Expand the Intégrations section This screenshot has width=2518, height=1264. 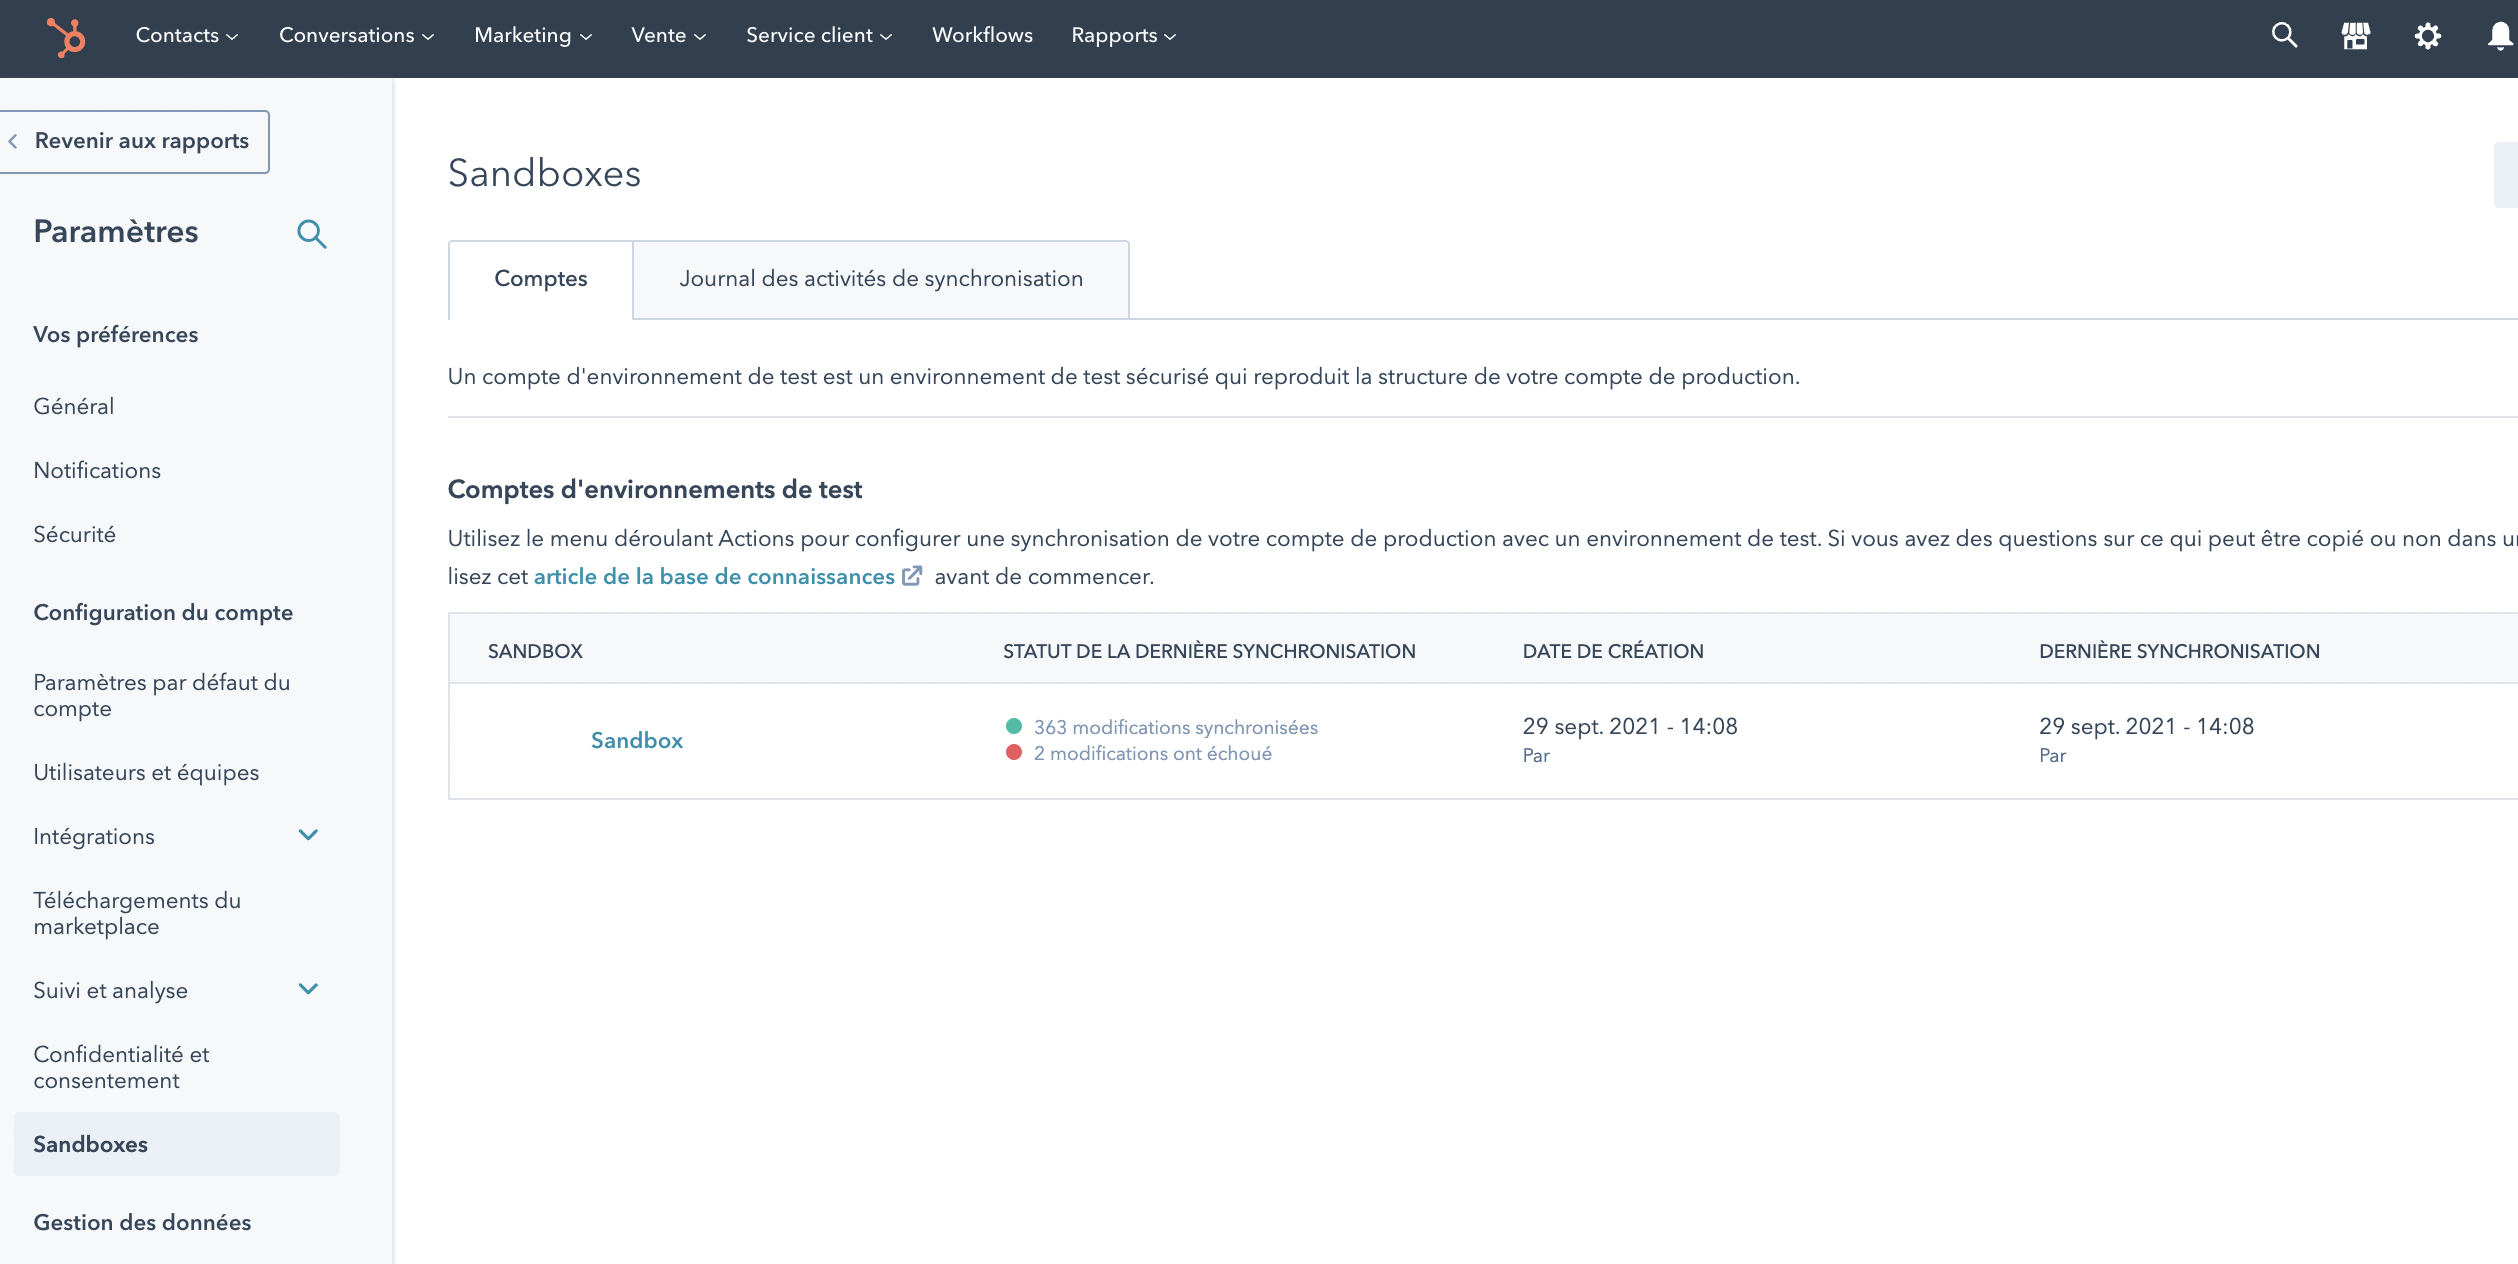(308, 835)
